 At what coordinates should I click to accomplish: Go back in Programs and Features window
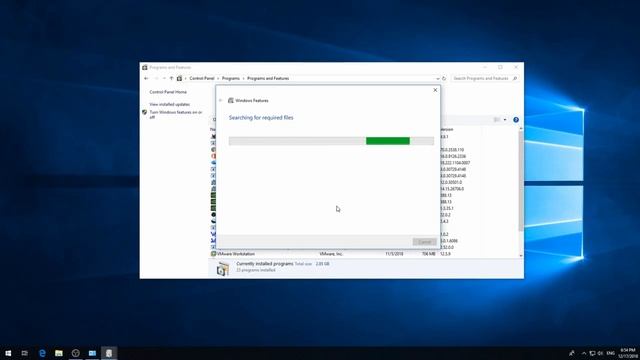point(147,78)
